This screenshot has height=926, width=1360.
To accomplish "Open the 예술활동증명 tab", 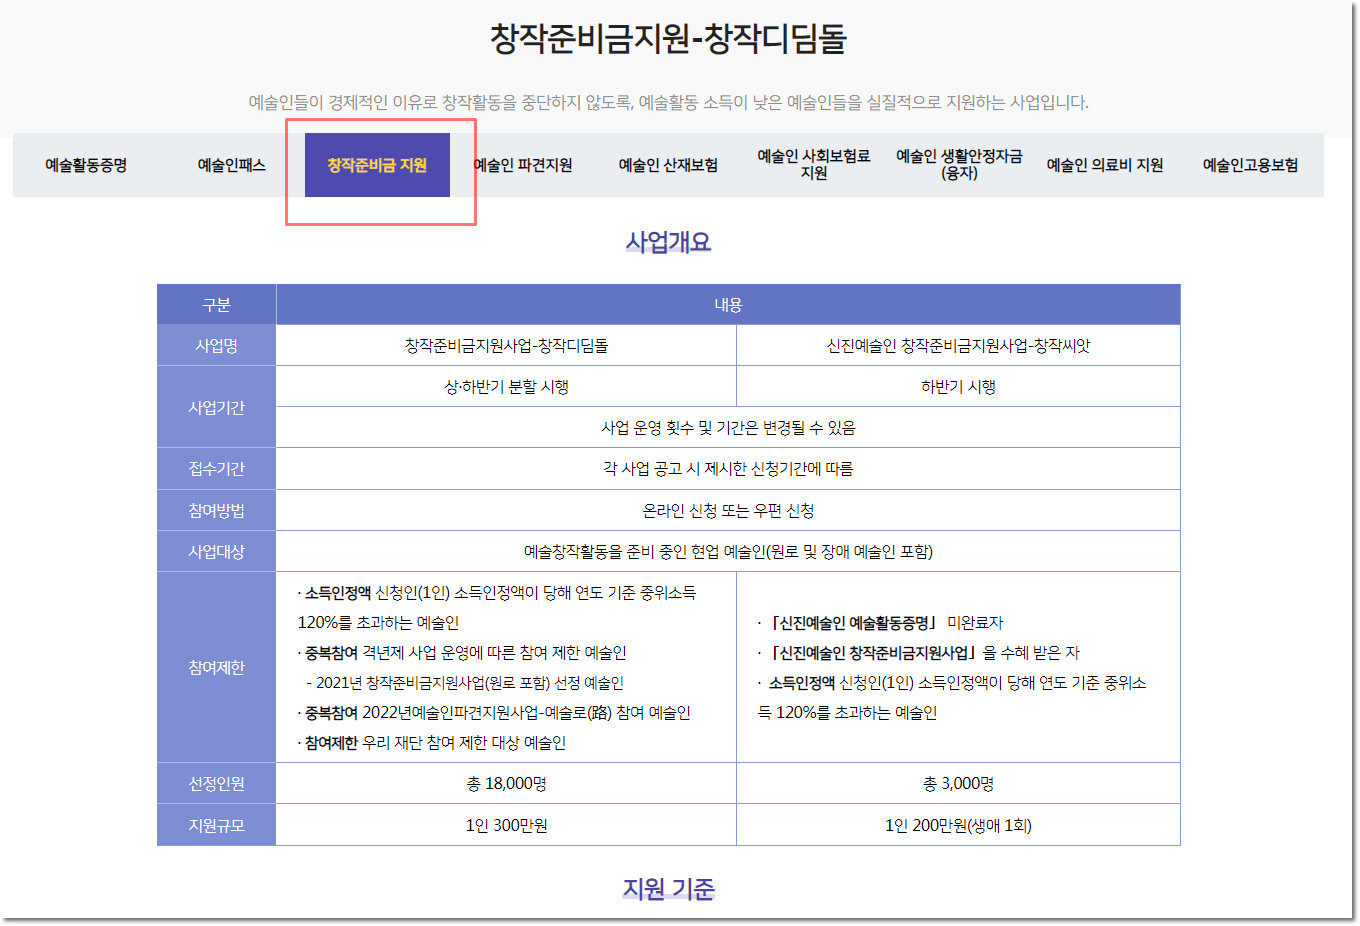I will point(86,165).
